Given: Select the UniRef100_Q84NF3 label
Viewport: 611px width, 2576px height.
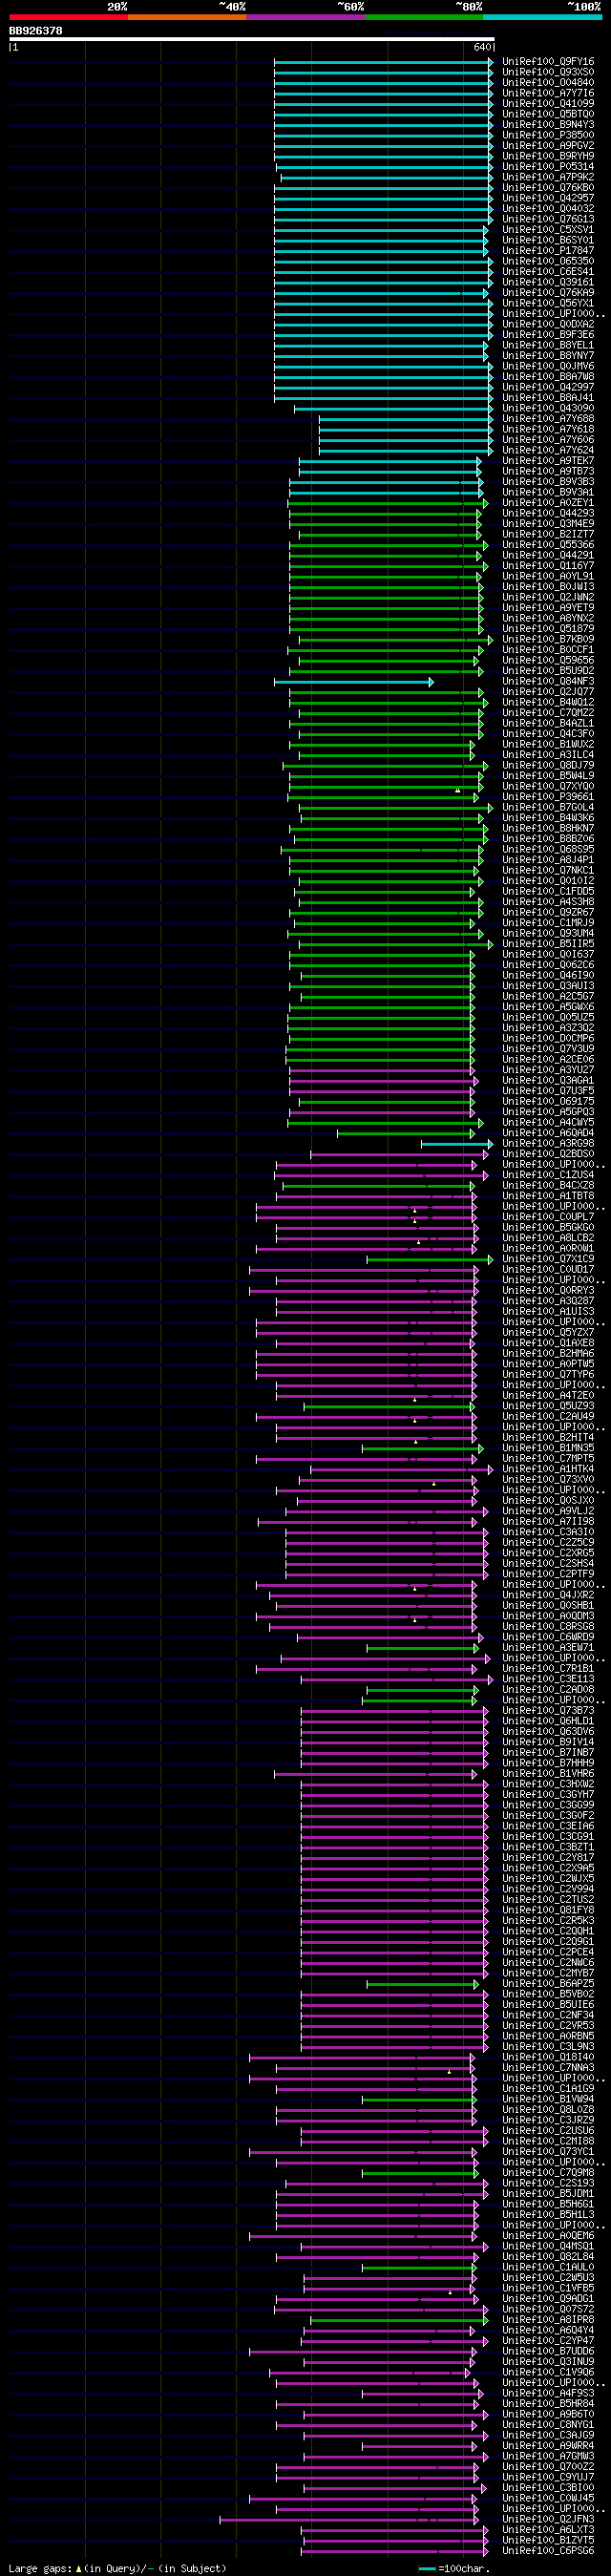Looking at the screenshot, I should 548,681.
